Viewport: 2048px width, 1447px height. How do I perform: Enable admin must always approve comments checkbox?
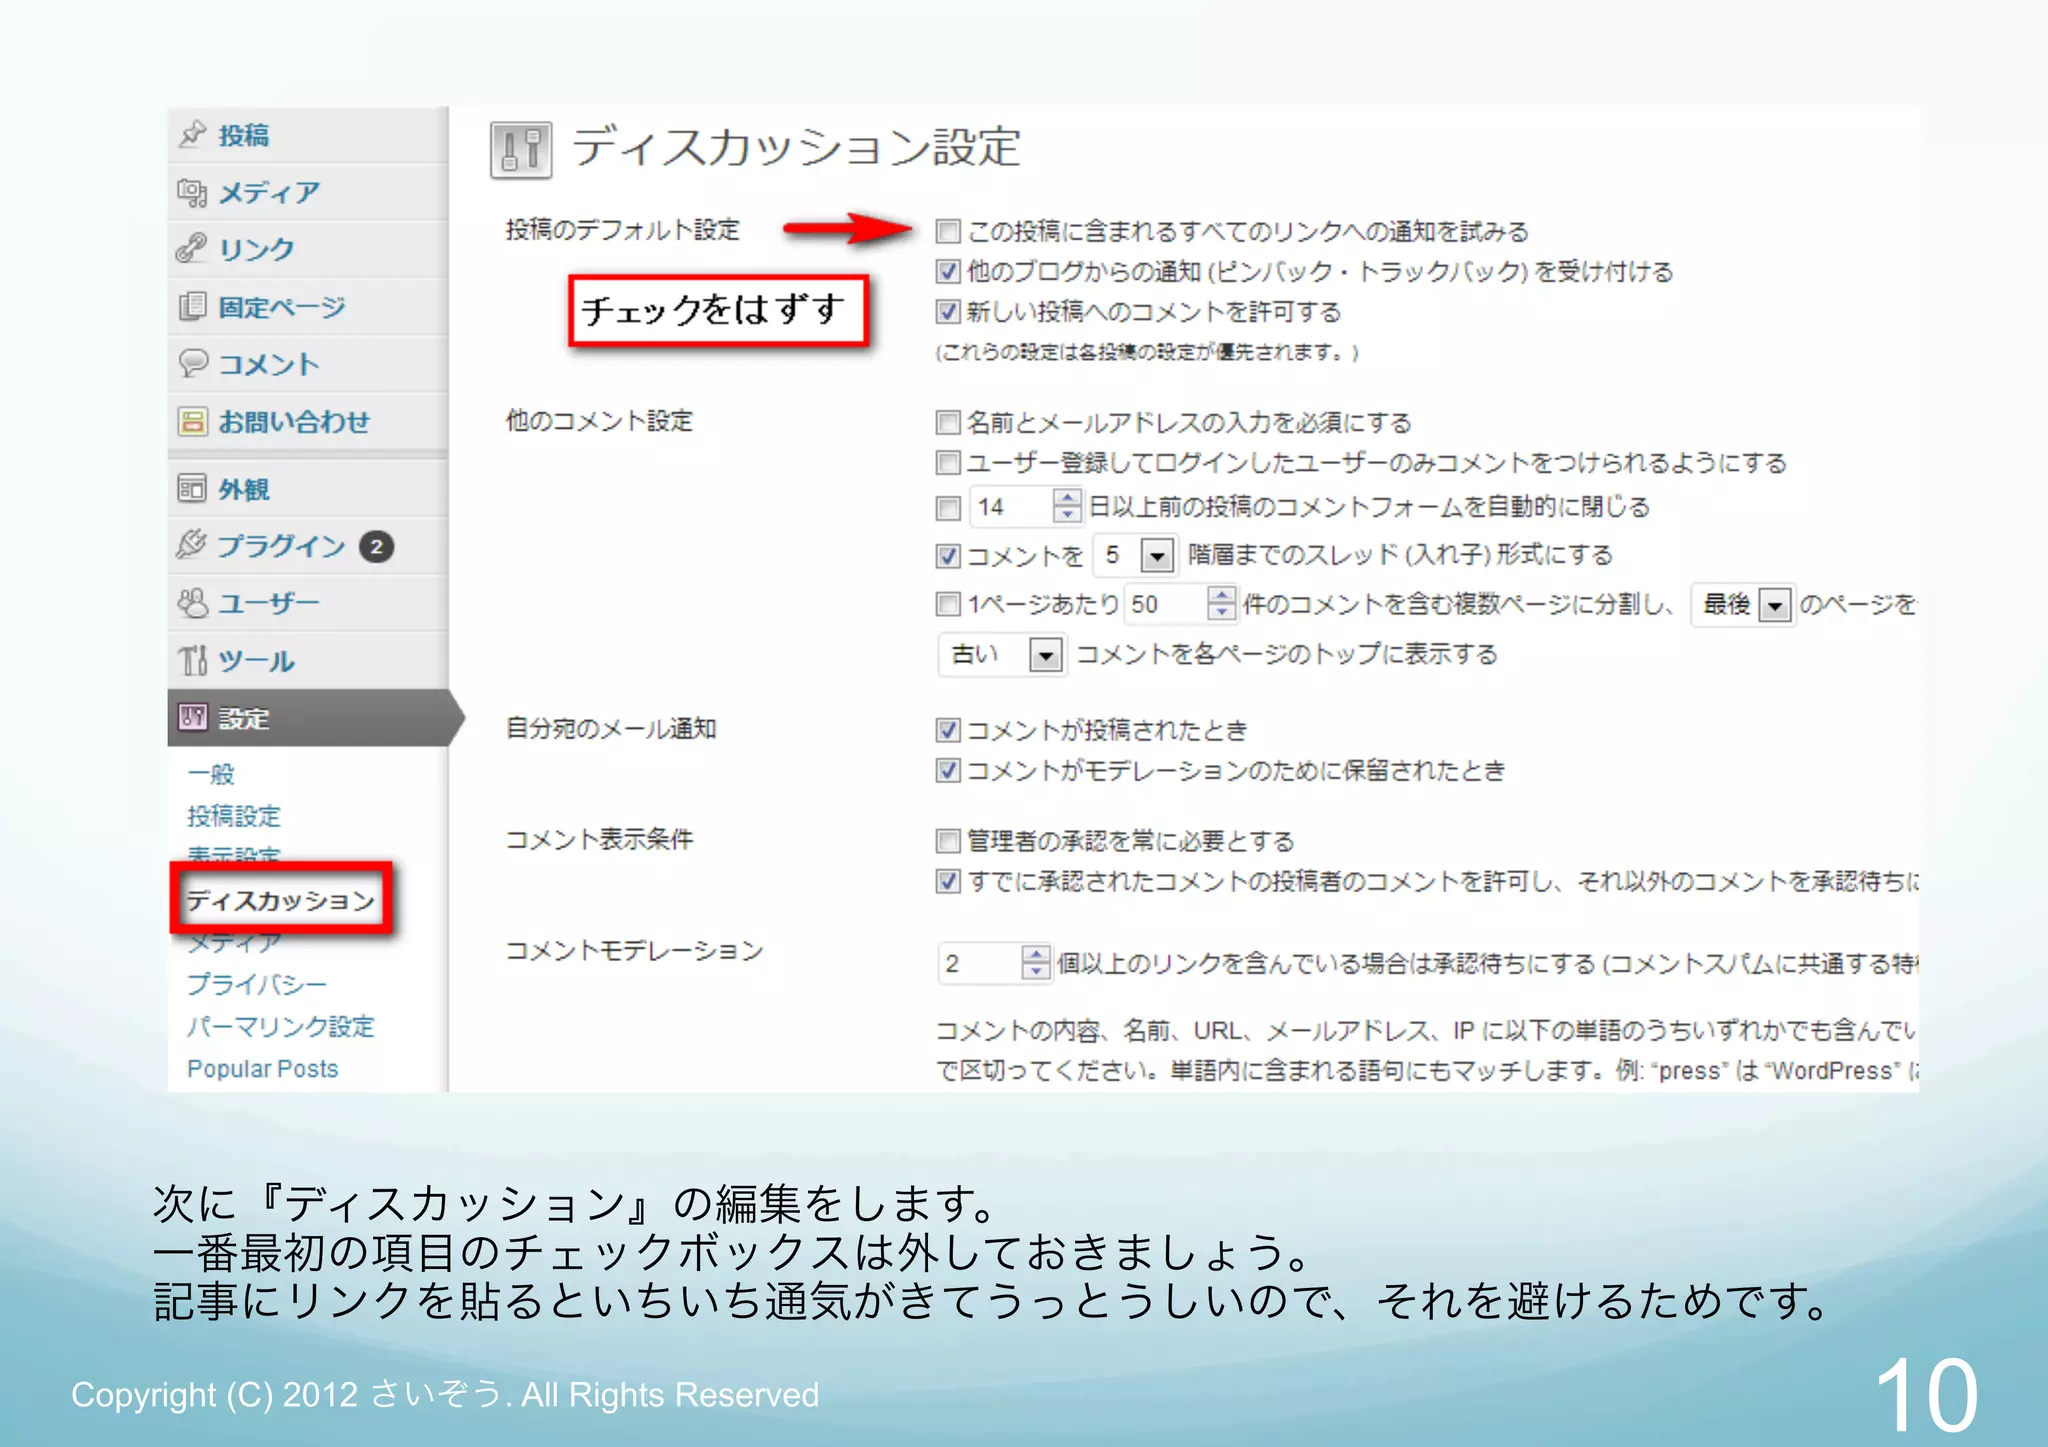pyautogui.click(x=948, y=841)
